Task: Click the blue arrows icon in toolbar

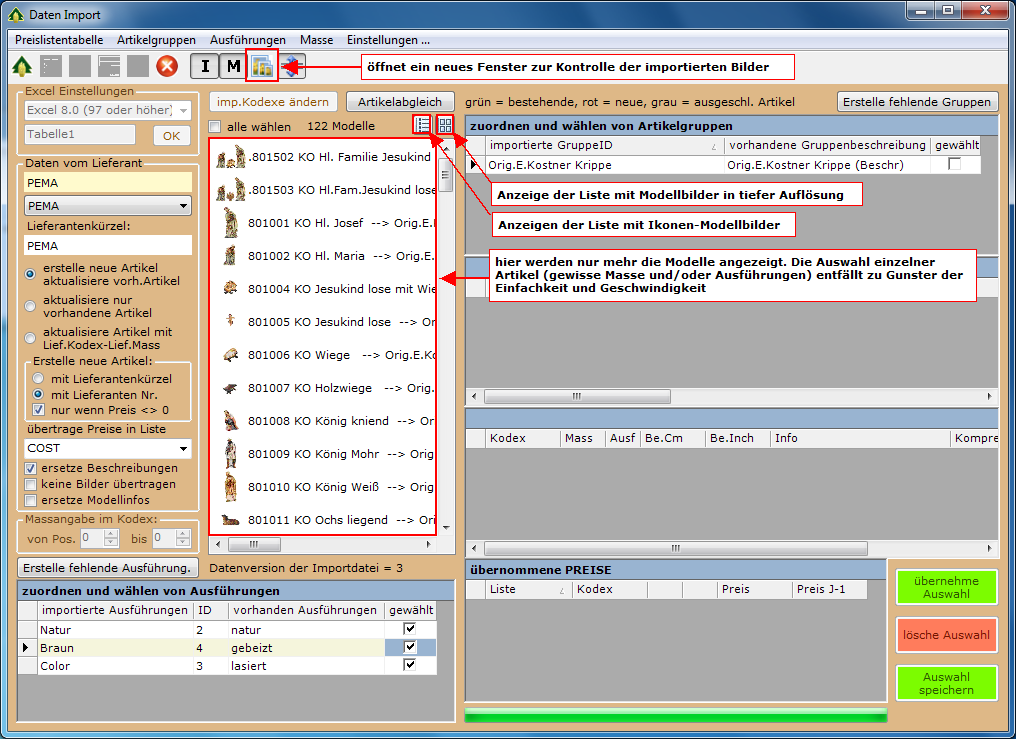Action: (x=292, y=67)
